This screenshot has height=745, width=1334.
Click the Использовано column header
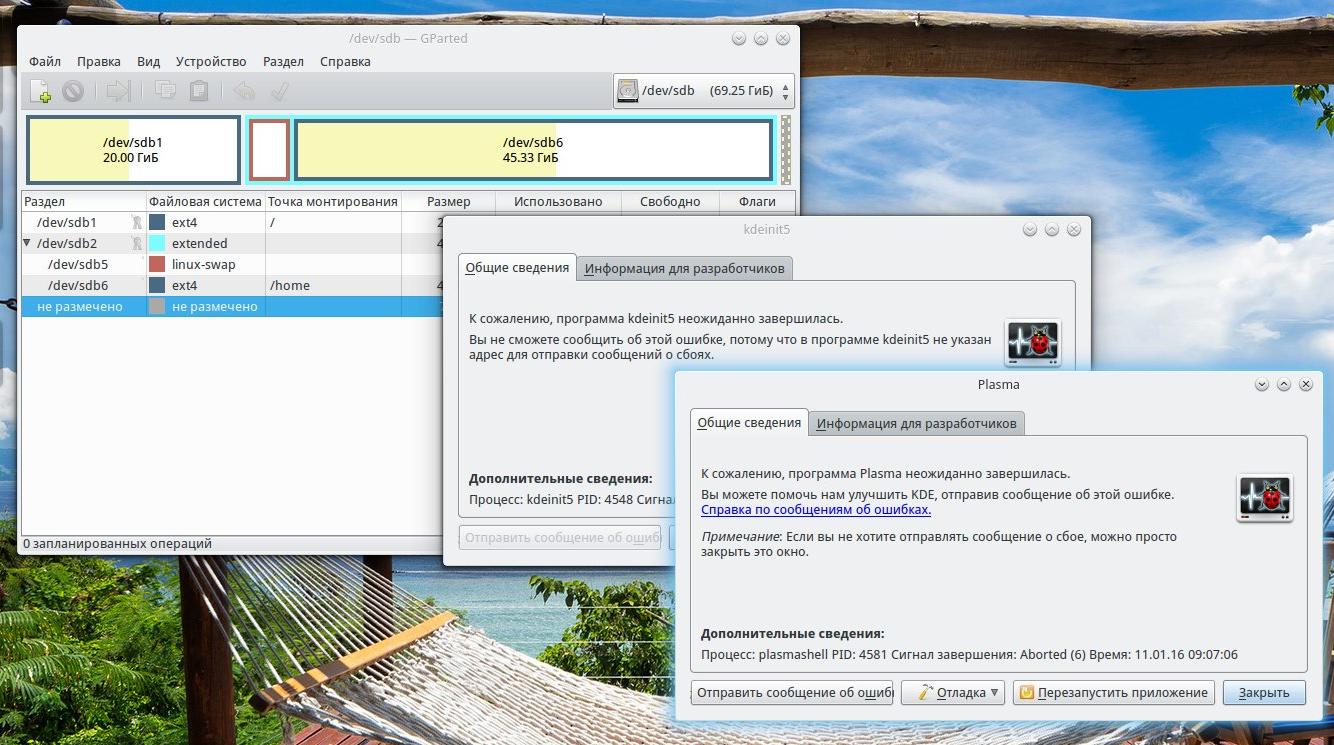558,201
